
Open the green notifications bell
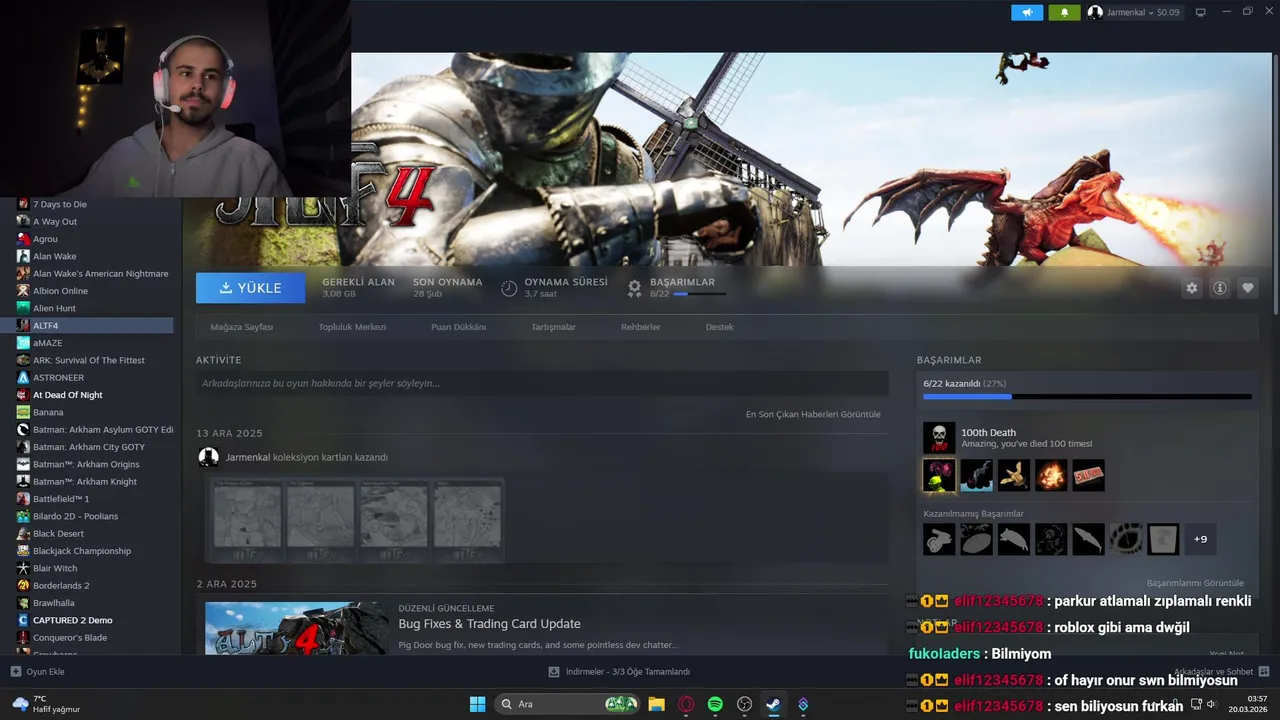coord(1064,12)
